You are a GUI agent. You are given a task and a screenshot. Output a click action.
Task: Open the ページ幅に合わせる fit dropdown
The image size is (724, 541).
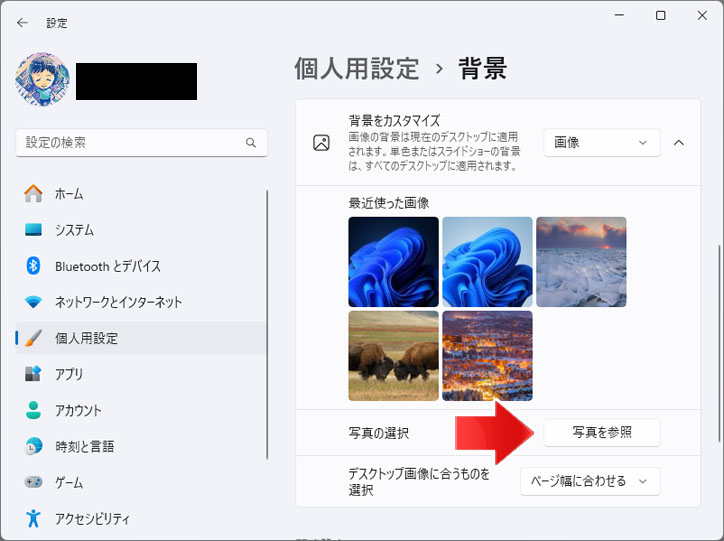tap(590, 481)
